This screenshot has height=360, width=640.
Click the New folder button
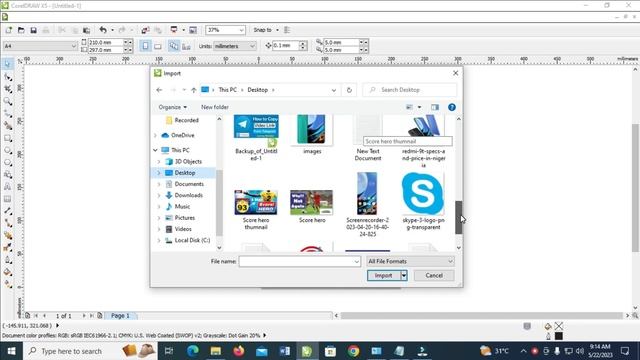[215, 107]
